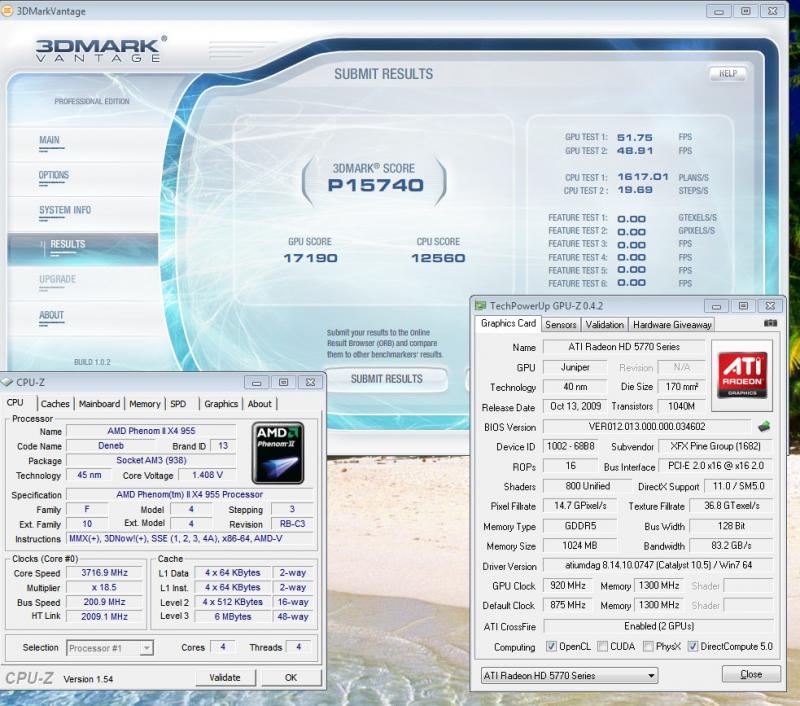Viewport: 800px width, 706px height.
Task: Select the CPU tab in CPU-Z
Action: pos(15,402)
